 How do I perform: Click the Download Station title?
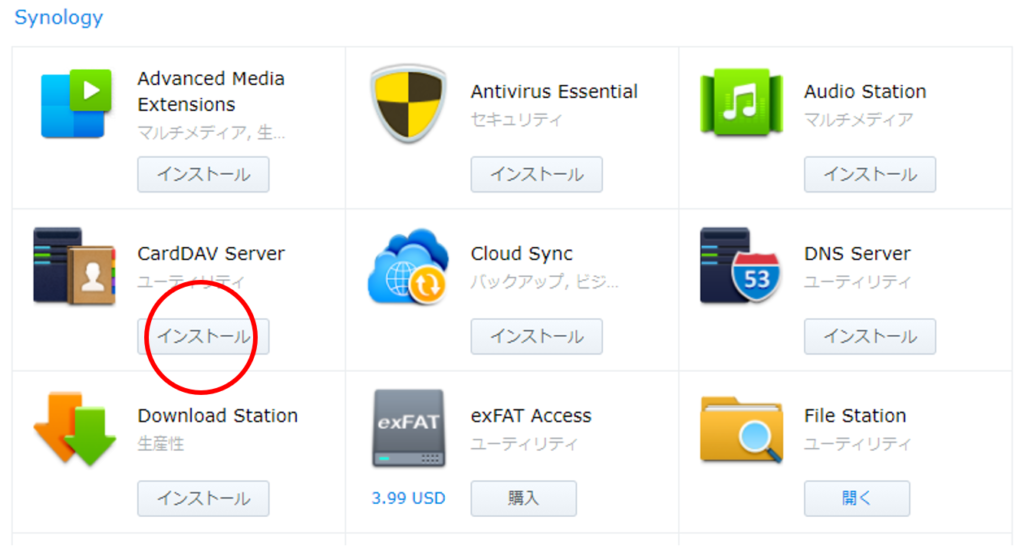[217, 416]
